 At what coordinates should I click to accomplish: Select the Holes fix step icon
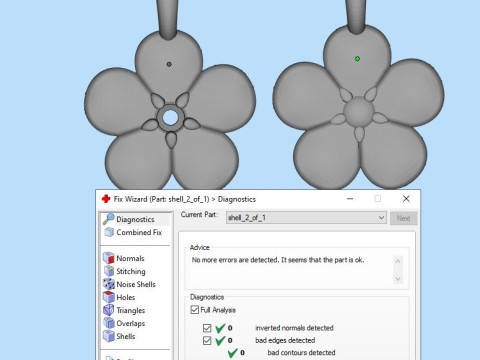pos(109,297)
